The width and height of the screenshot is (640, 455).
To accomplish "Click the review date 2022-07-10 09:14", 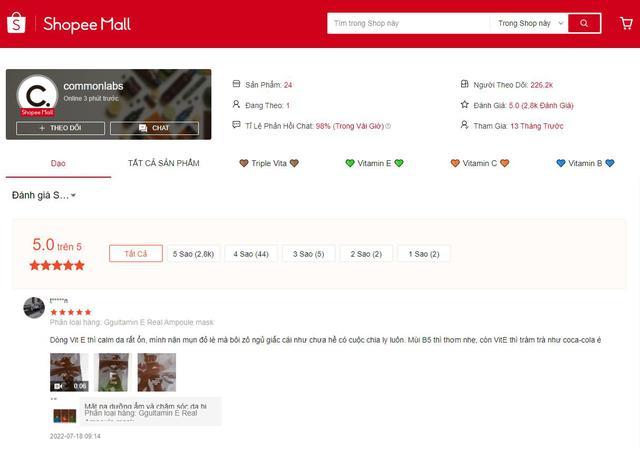I will click(75, 436).
